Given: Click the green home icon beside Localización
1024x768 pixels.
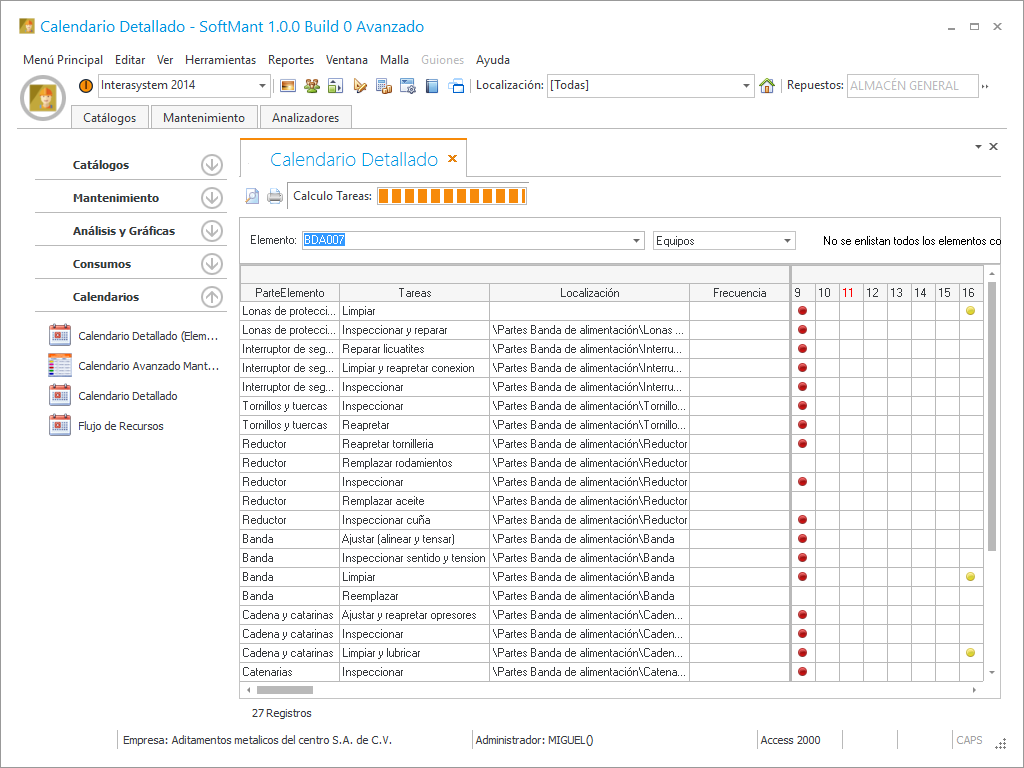Looking at the screenshot, I should 767,86.
